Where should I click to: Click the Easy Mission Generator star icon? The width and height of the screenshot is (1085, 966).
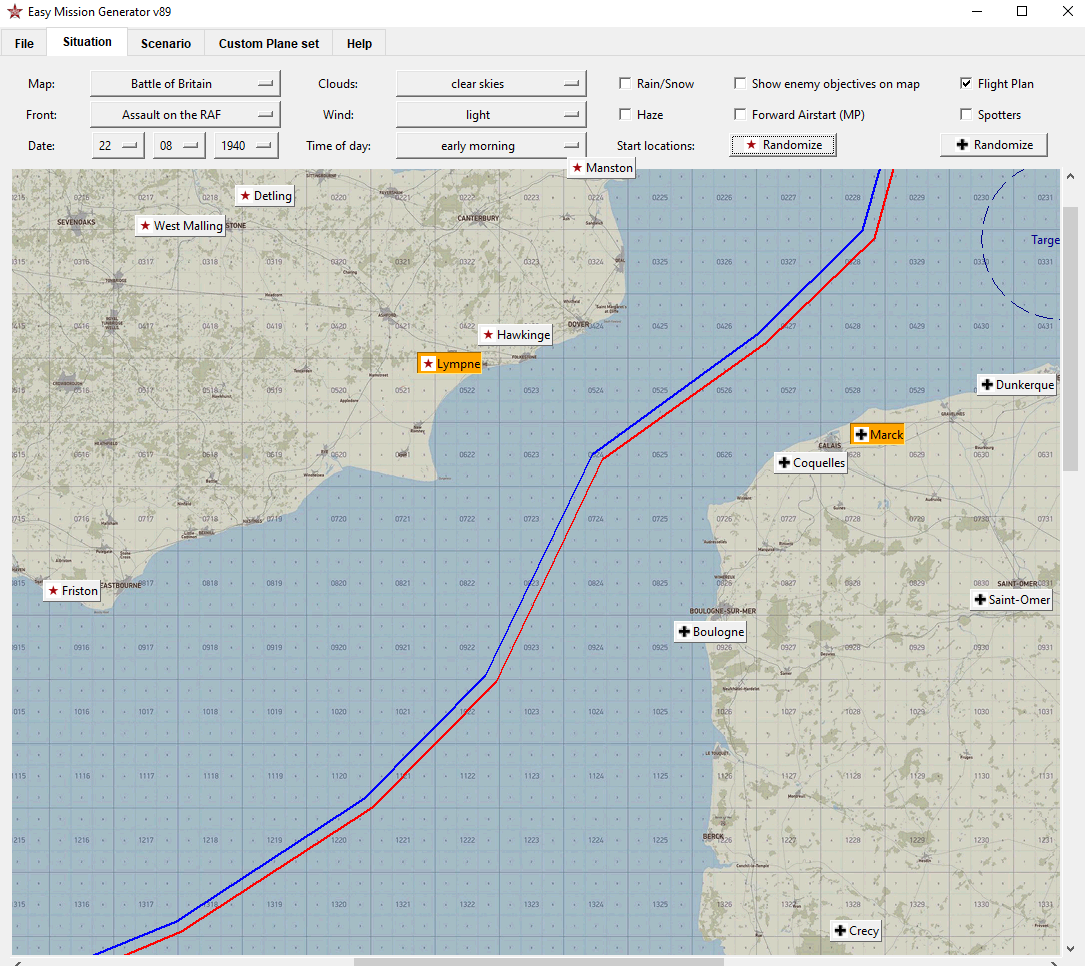click(x=14, y=12)
